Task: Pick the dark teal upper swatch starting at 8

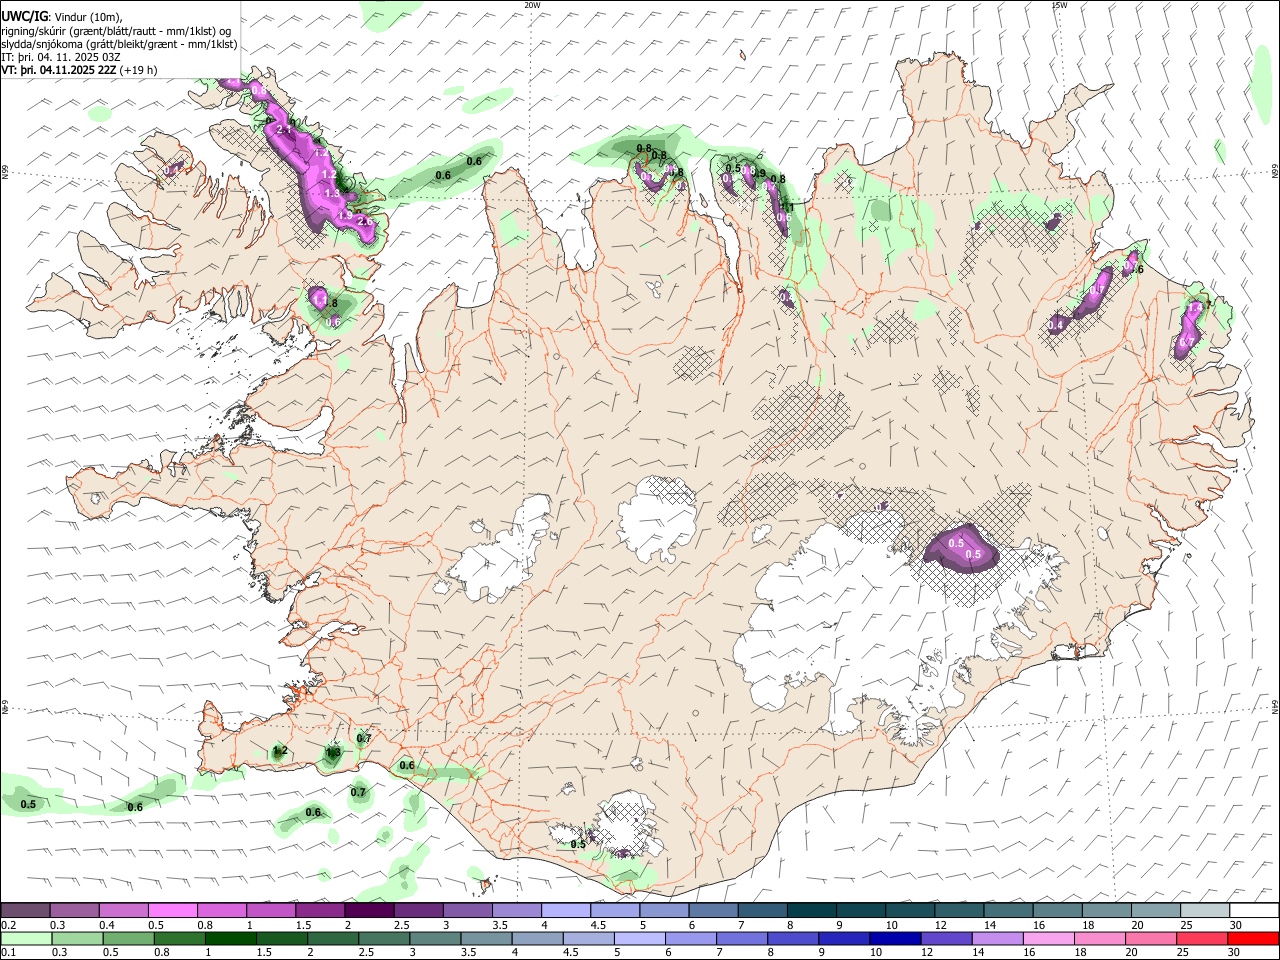Action: coord(812,910)
